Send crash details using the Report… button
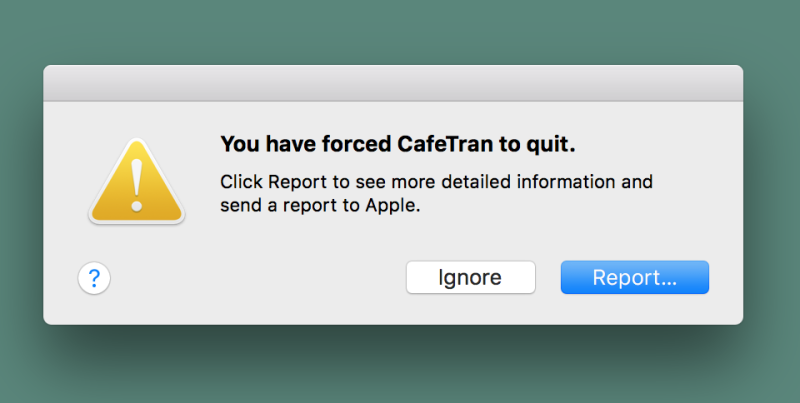 635,278
